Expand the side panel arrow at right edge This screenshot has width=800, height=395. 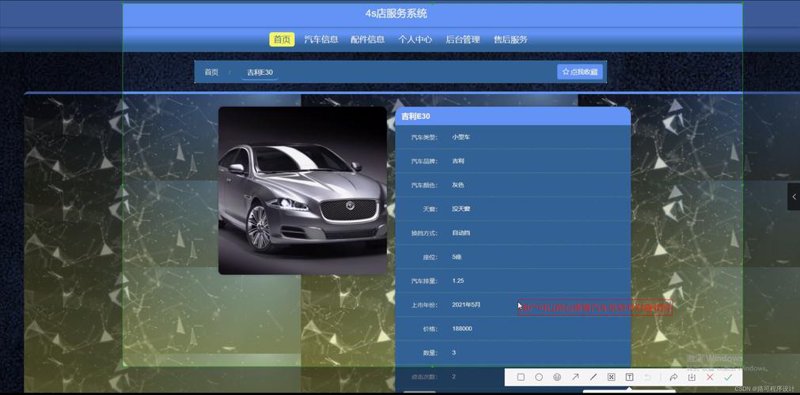(794, 196)
